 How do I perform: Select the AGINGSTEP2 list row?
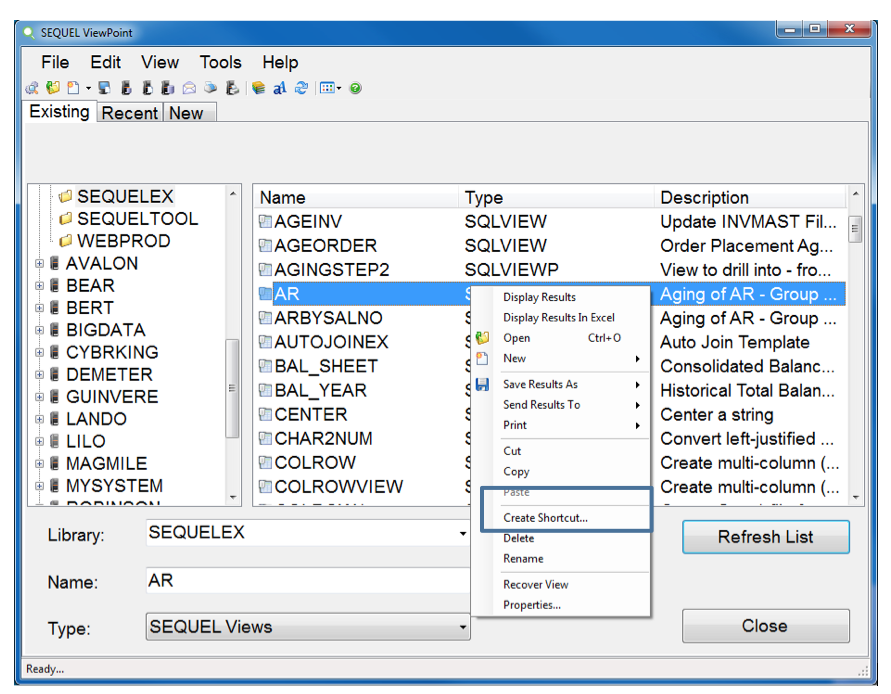(550, 270)
